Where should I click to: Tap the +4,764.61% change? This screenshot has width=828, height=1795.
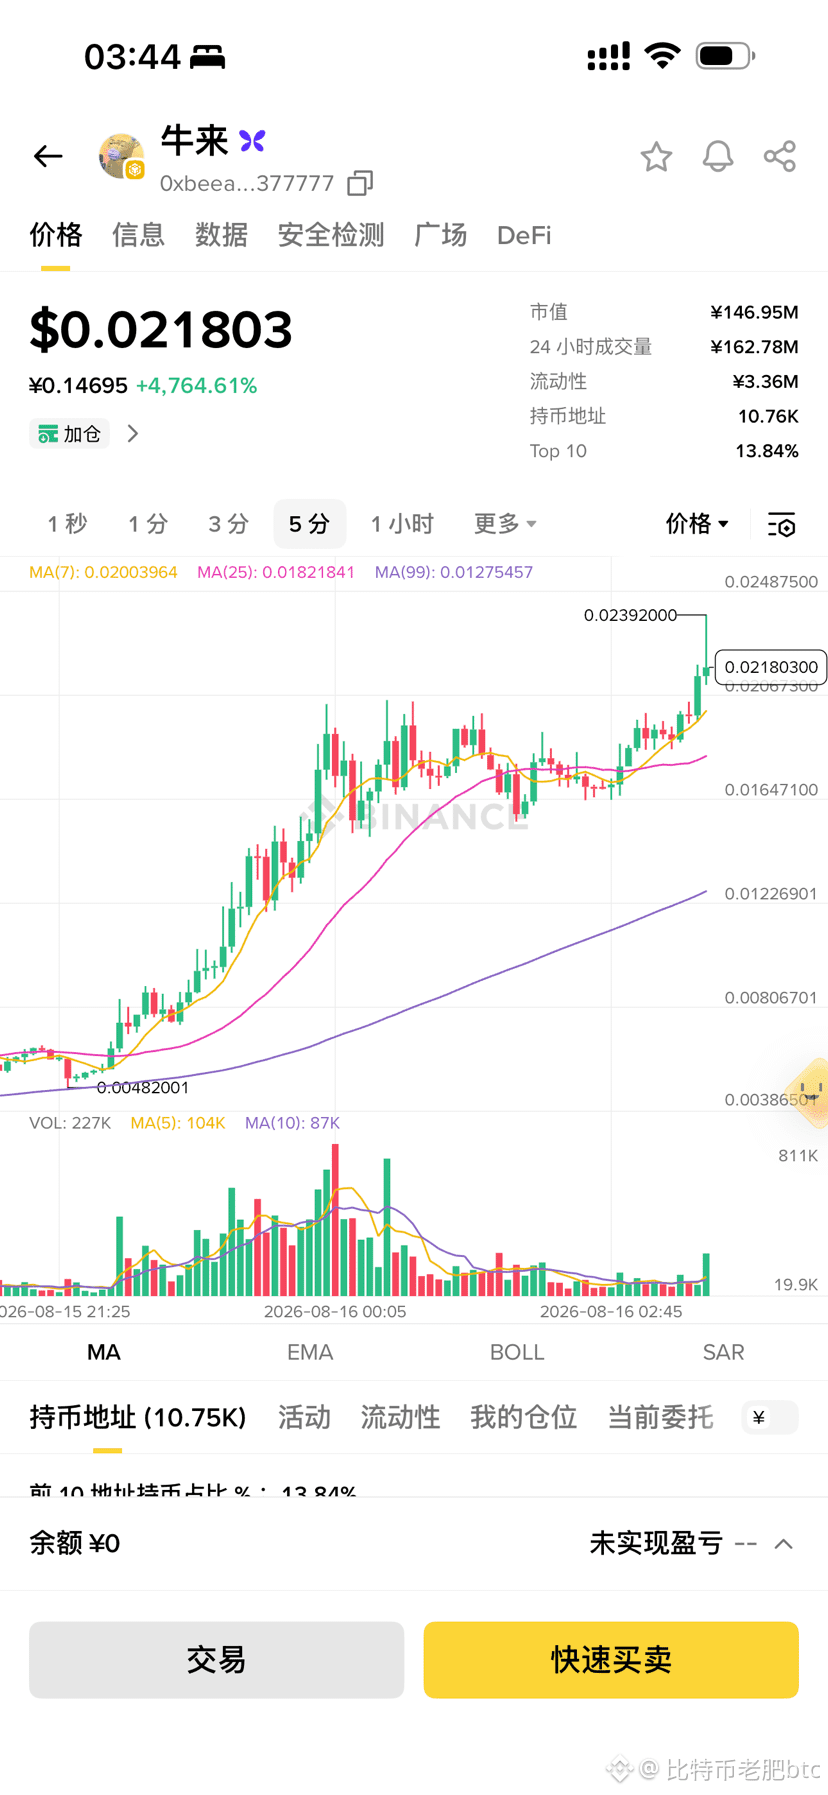196,386
